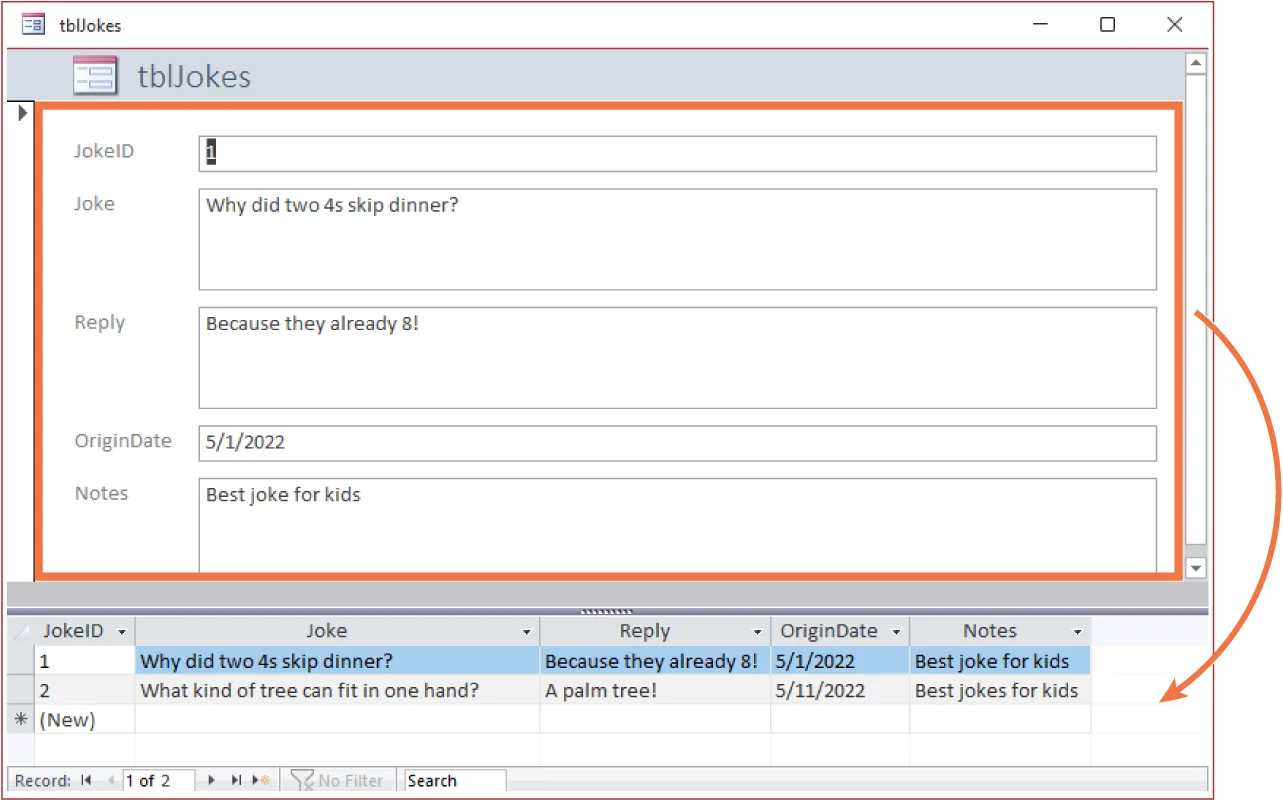Open the OriginDate column filter dropdown
The width and height of the screenshot is (1283, 800).
pyautogui.click(x=896, y=631)
